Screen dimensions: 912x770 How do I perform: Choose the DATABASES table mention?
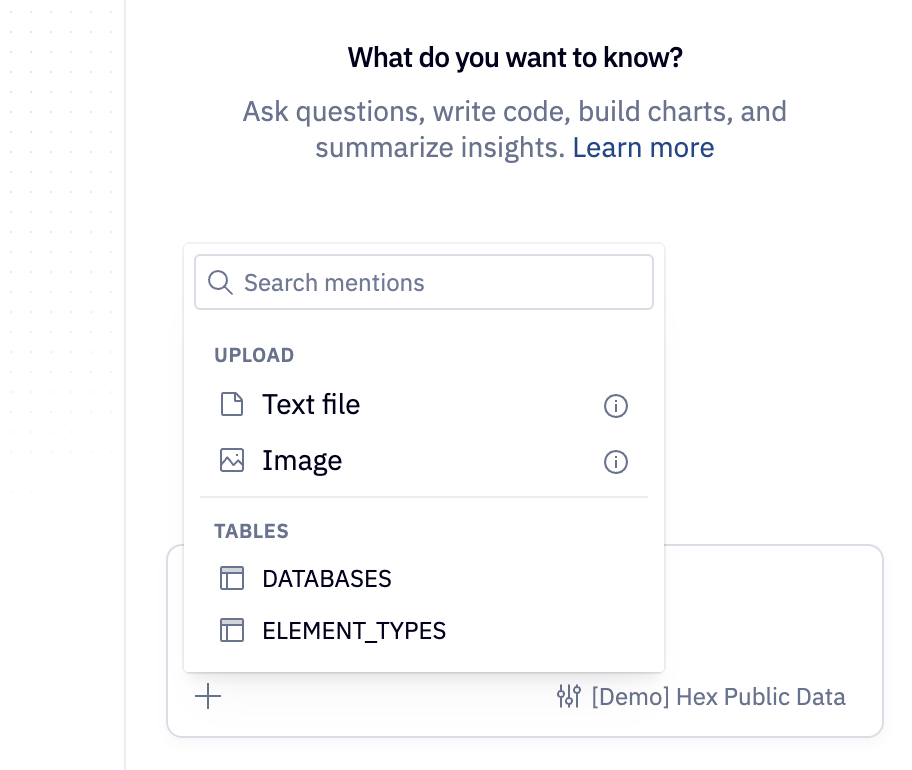point(326,578)
